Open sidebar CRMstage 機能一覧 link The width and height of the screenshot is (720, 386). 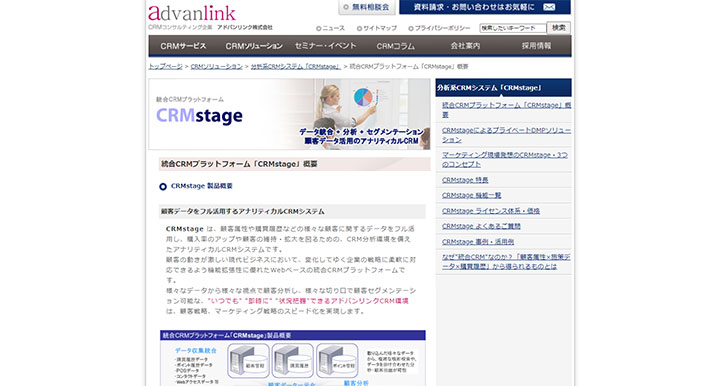tap(471, 195)
